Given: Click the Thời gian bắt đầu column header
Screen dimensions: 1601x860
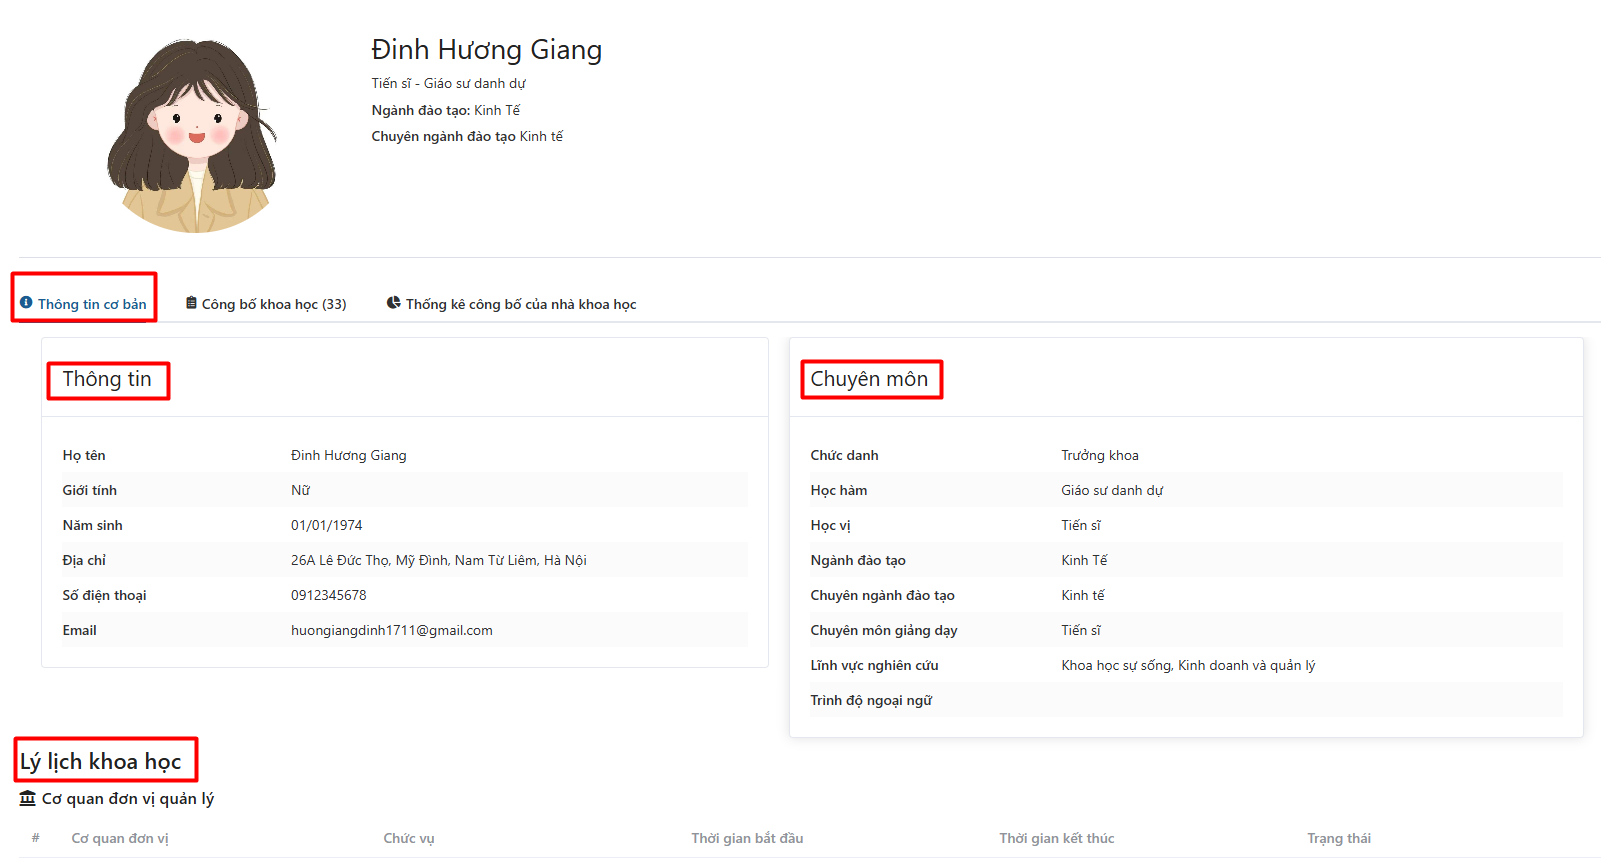Looking at the screenshot, I should tap(747, 838).
